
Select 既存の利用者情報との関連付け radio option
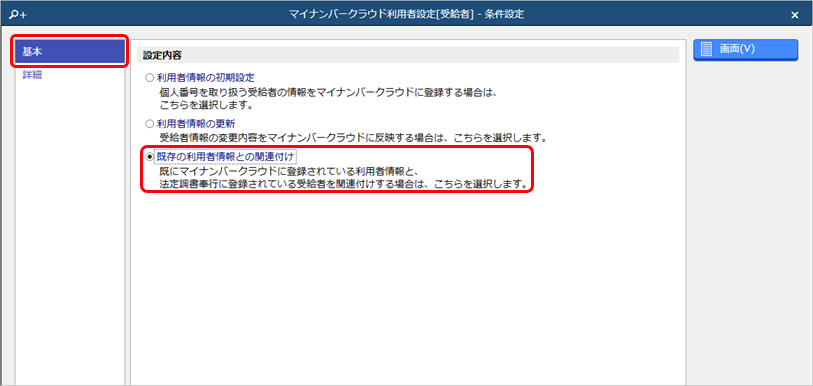[149, 156]
